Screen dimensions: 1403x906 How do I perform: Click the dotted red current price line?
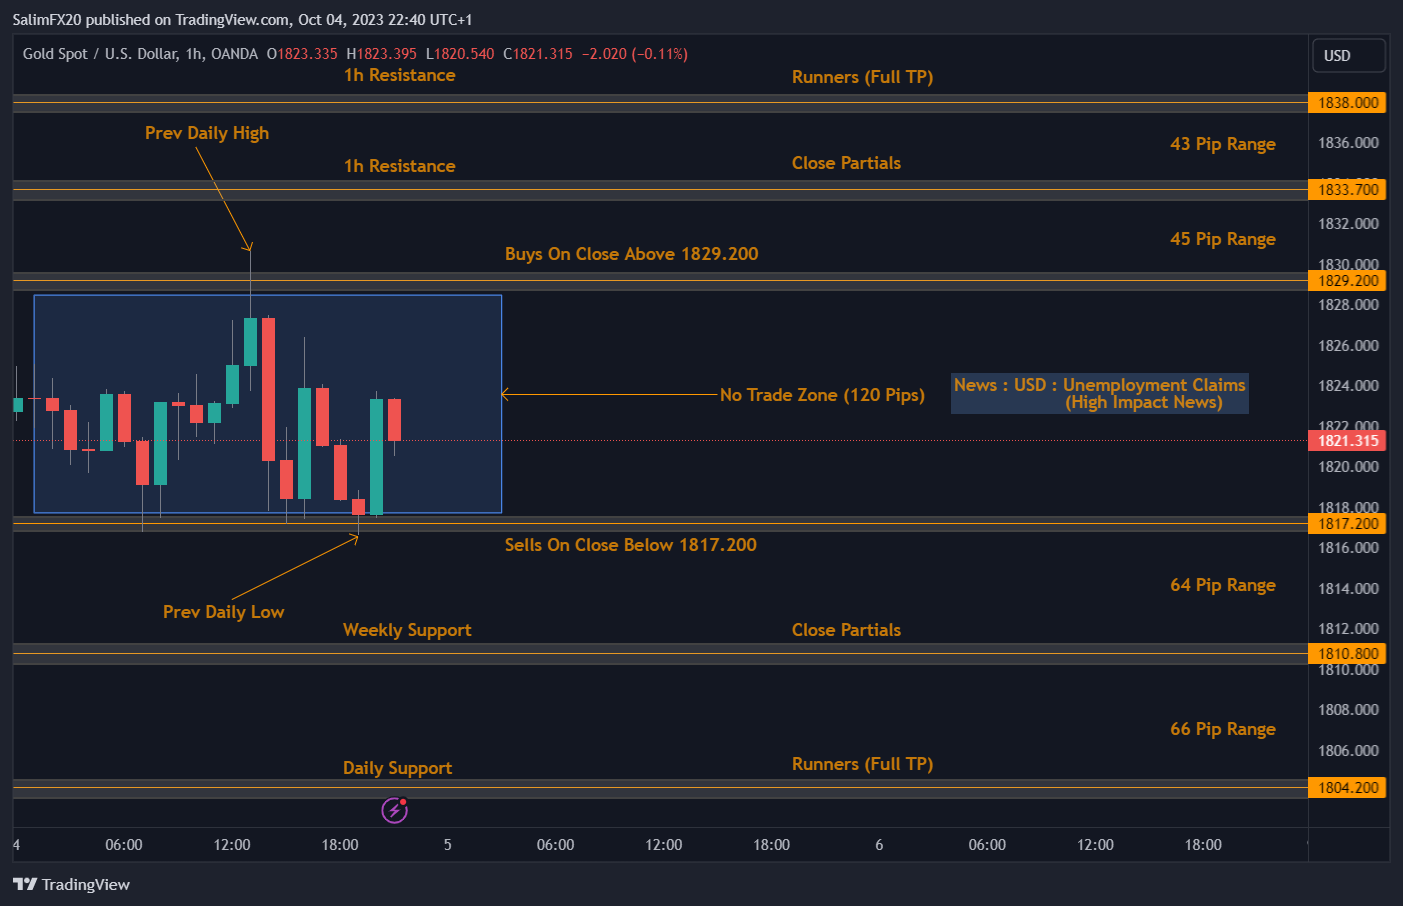(700, 440)
